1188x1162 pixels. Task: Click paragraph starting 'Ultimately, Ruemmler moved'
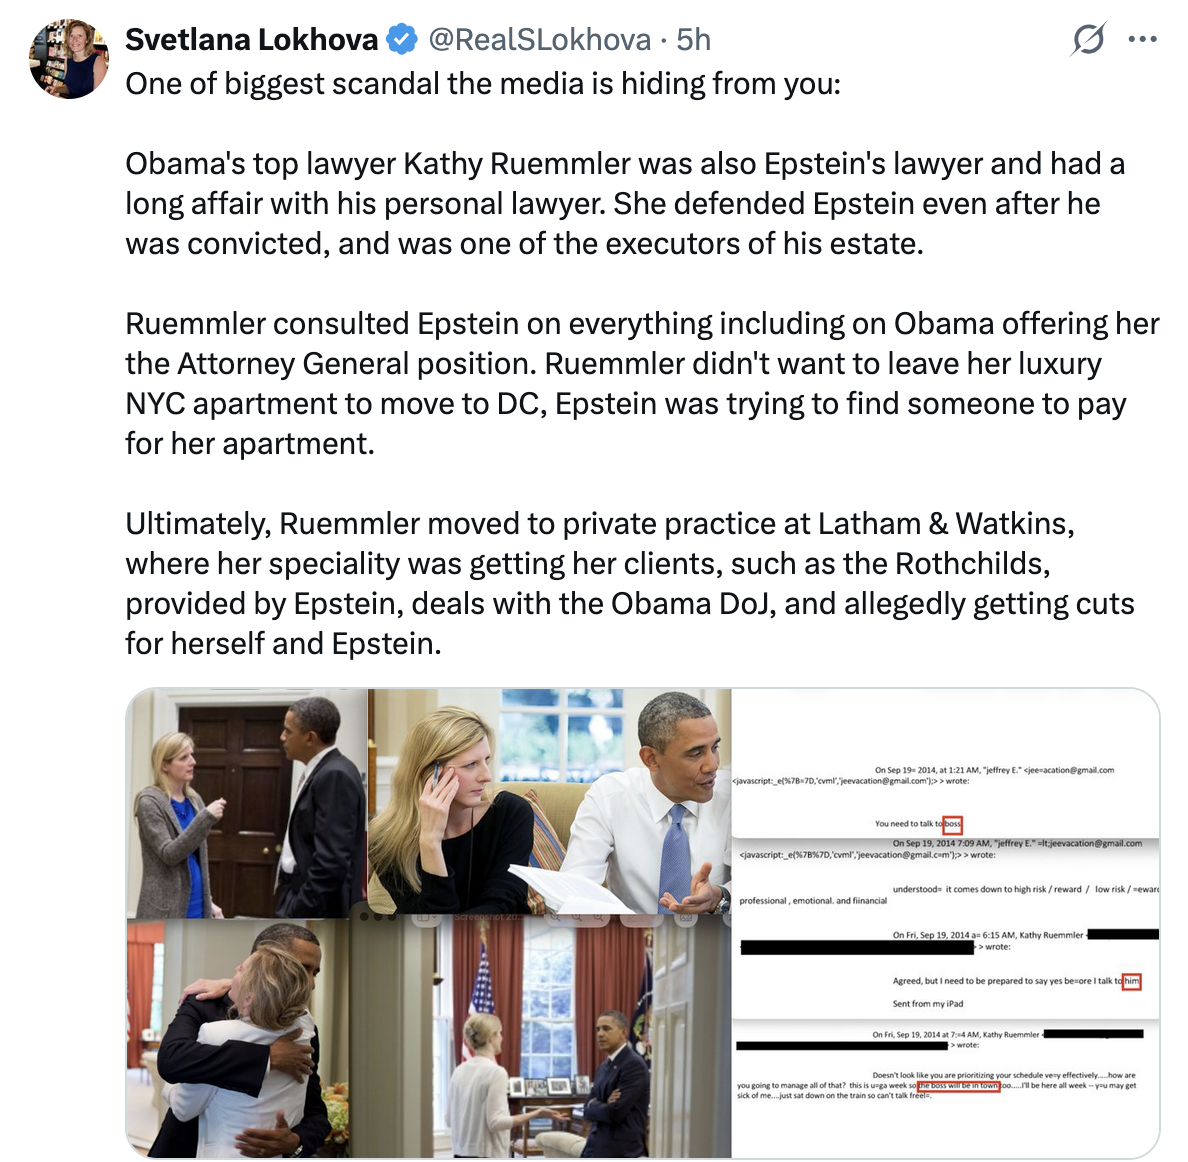(x=630, y=583)
